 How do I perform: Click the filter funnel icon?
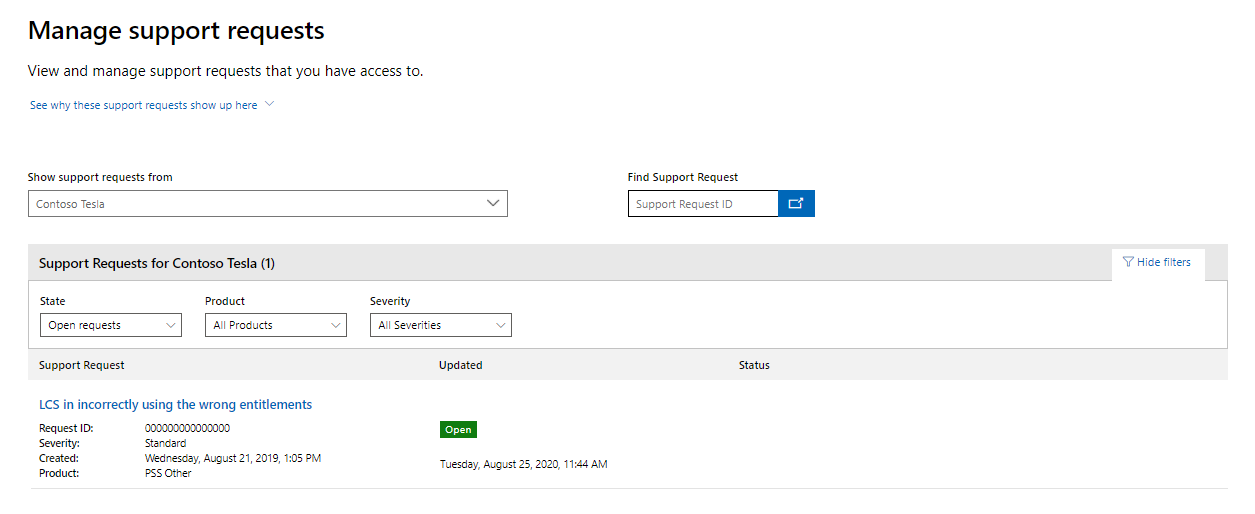coord(1128,262)
